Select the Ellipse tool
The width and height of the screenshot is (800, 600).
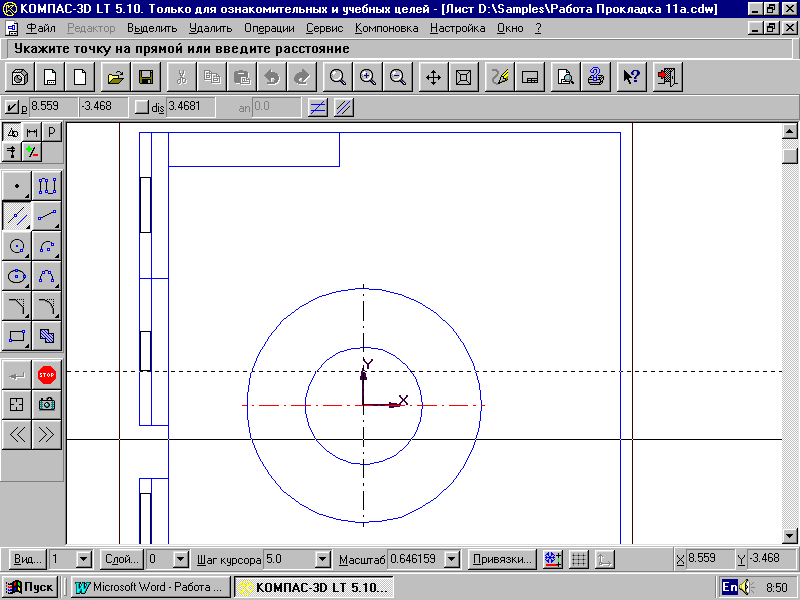click(17, 276)
